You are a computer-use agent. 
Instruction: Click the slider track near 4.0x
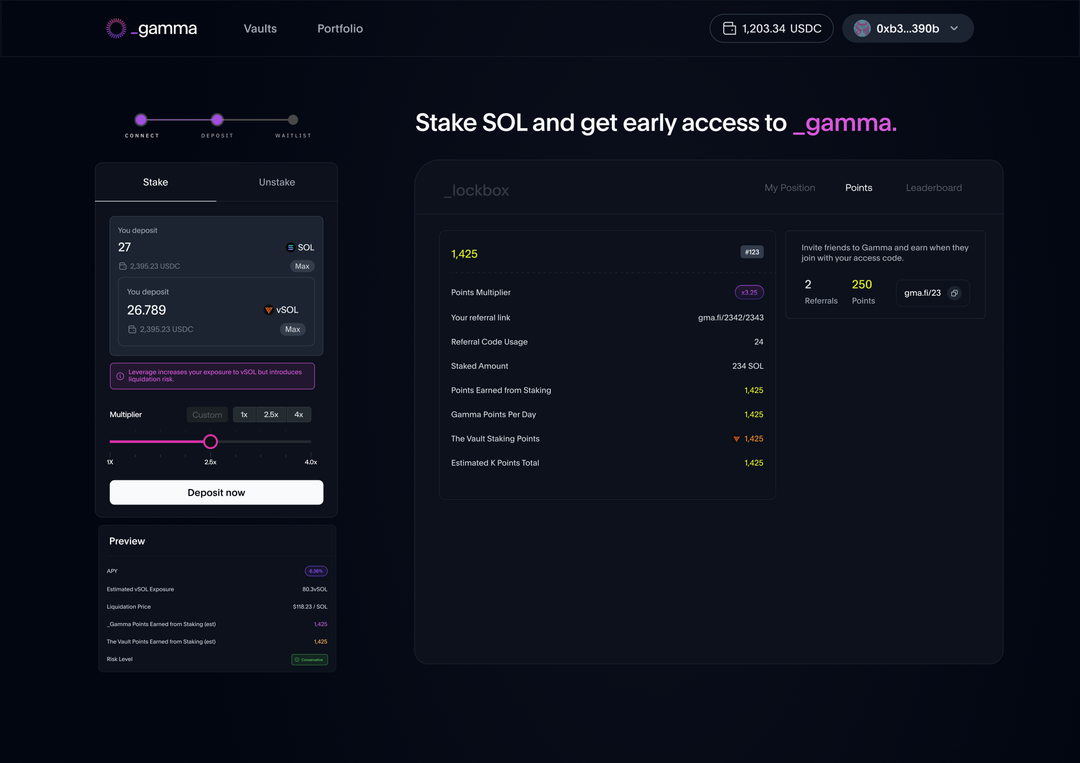pyautogui.click(x=309, y=441)
